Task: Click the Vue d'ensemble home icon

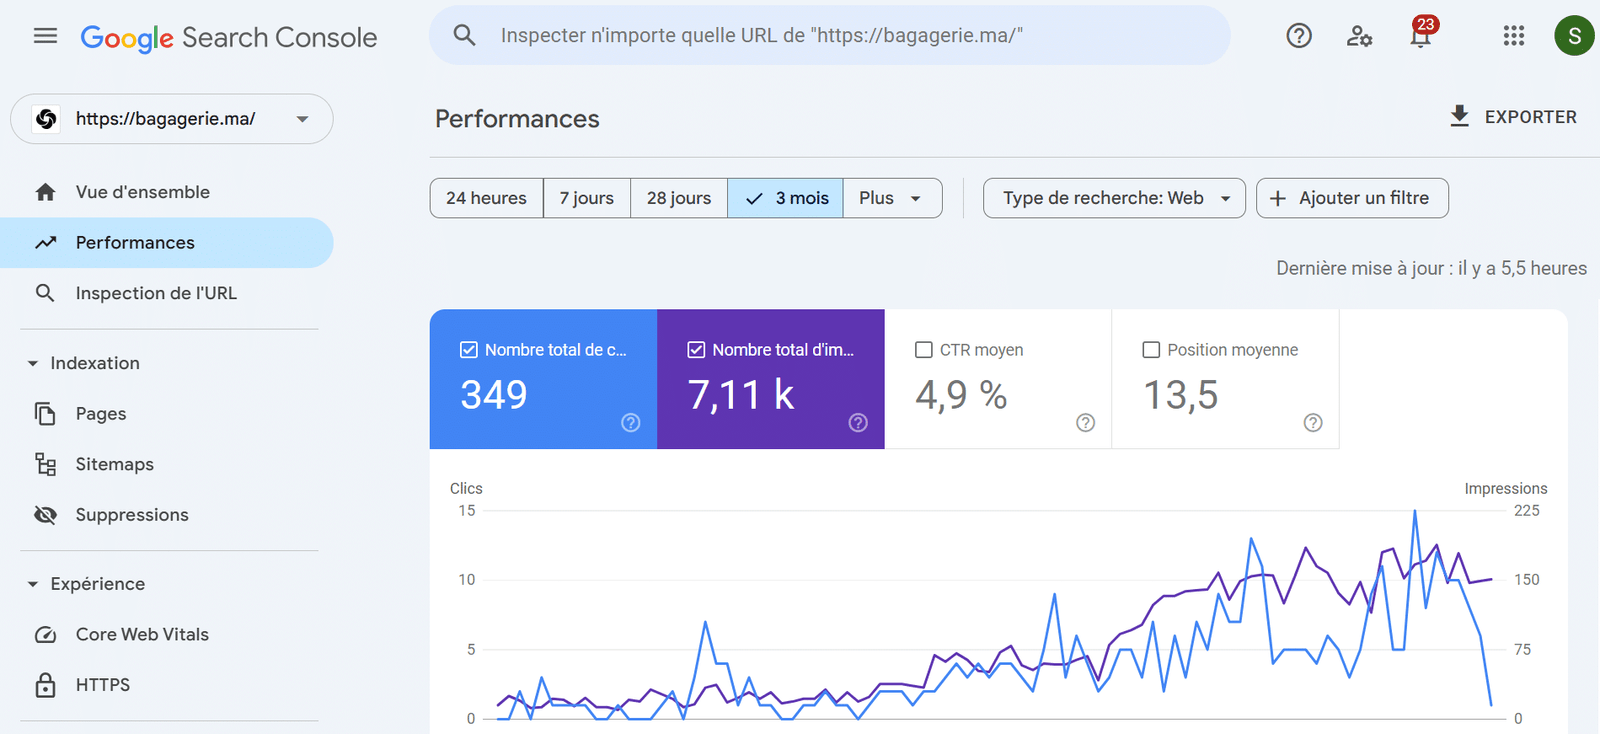Action: click(45, 192)
